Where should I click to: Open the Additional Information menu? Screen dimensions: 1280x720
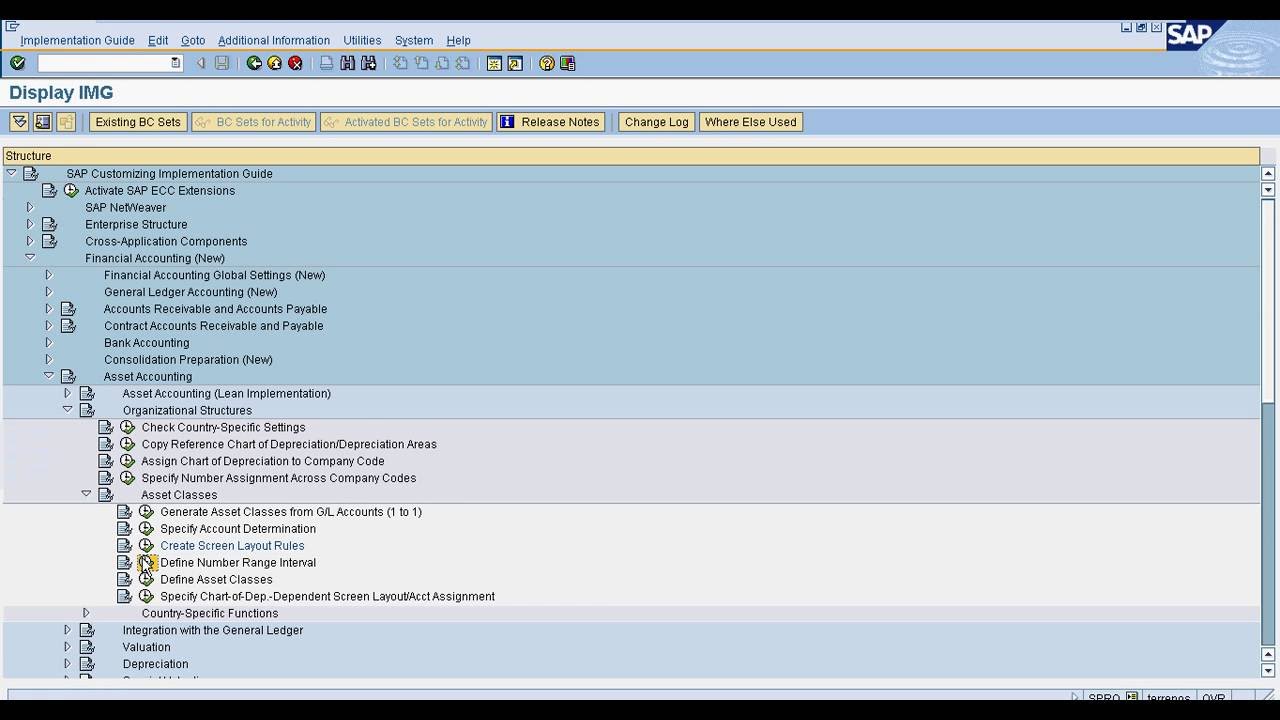[274, 40]
